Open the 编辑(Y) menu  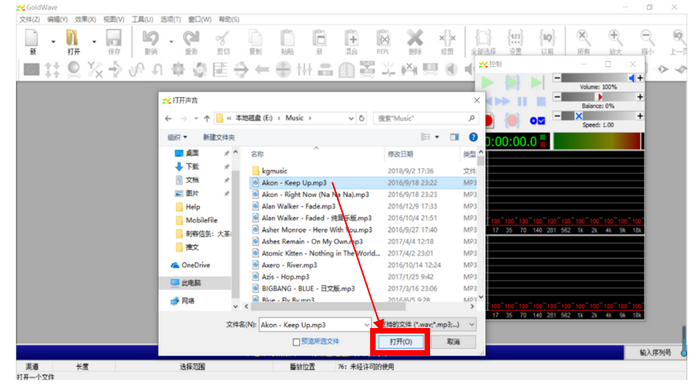(x=57, y=19)
